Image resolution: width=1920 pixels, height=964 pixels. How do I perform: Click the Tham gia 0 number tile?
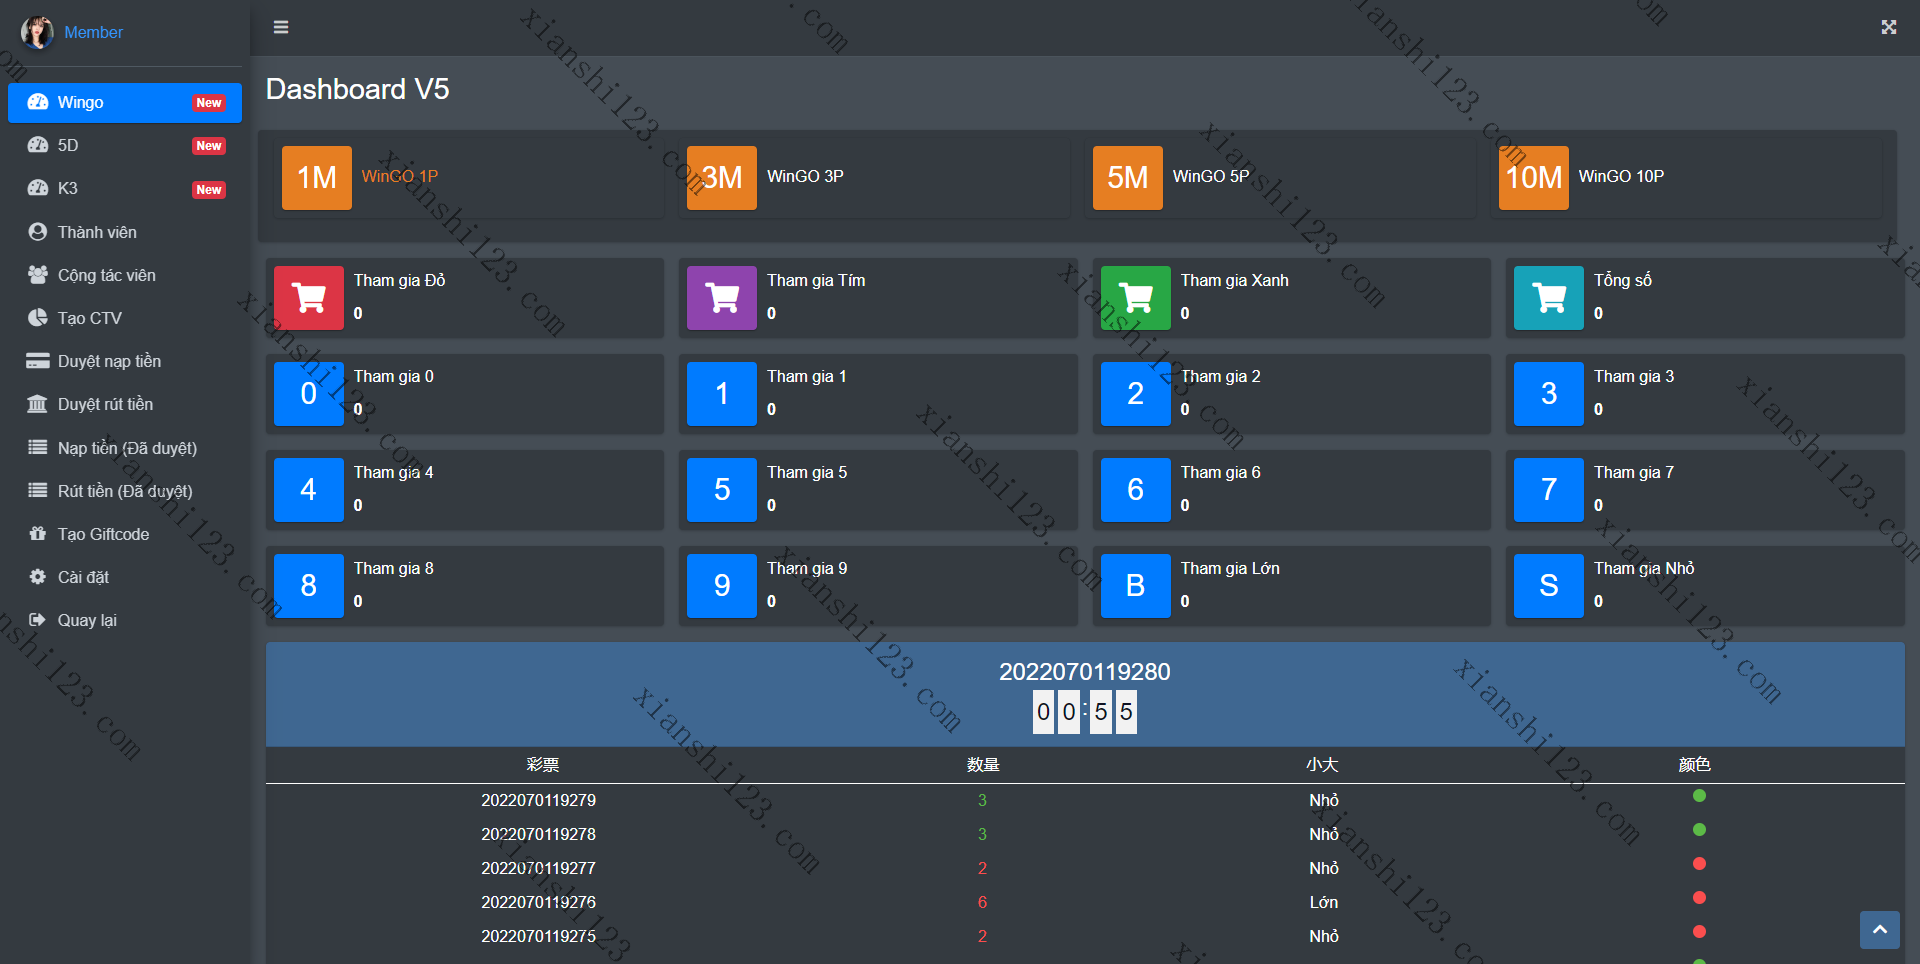[309, 394]
